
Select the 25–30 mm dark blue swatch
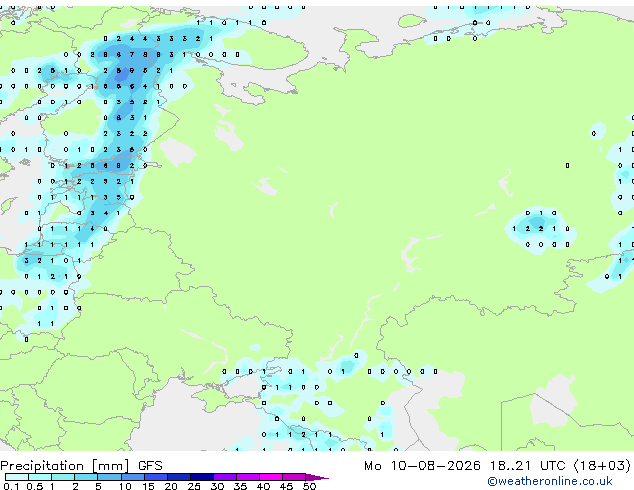point(201,477)
